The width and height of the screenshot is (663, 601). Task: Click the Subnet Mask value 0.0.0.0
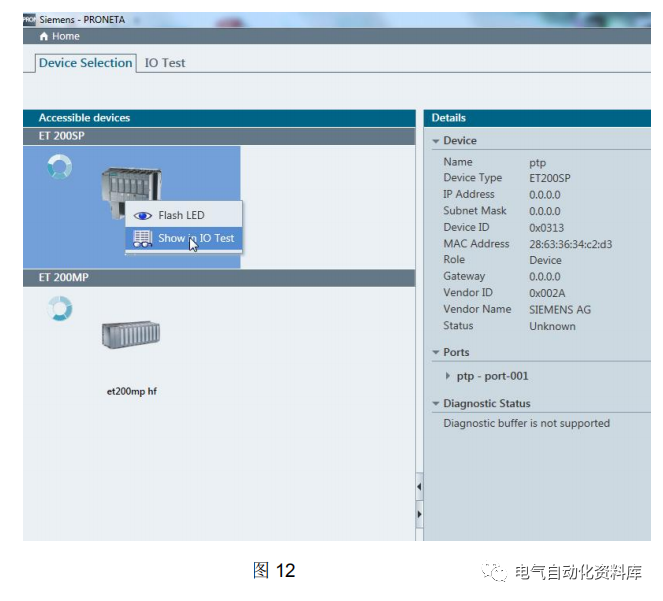pos(545,211)
